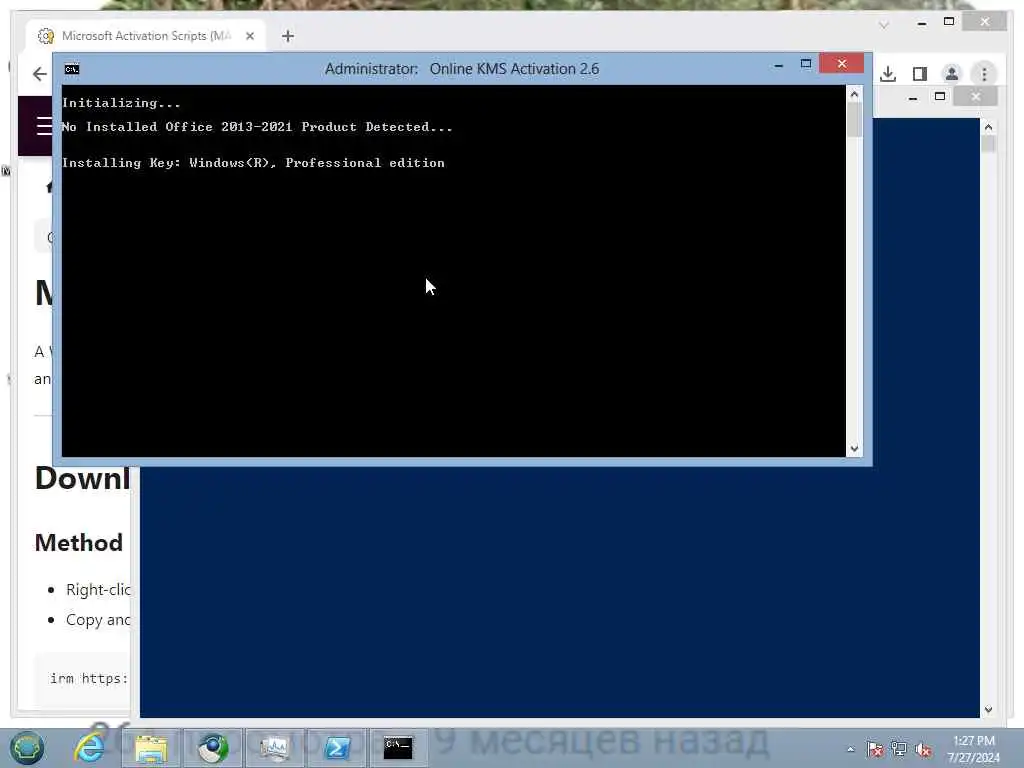This screenshot has width=1024, height=768.
Task: Click the KMS console scrollbar thumb
Action: (854, 120)
